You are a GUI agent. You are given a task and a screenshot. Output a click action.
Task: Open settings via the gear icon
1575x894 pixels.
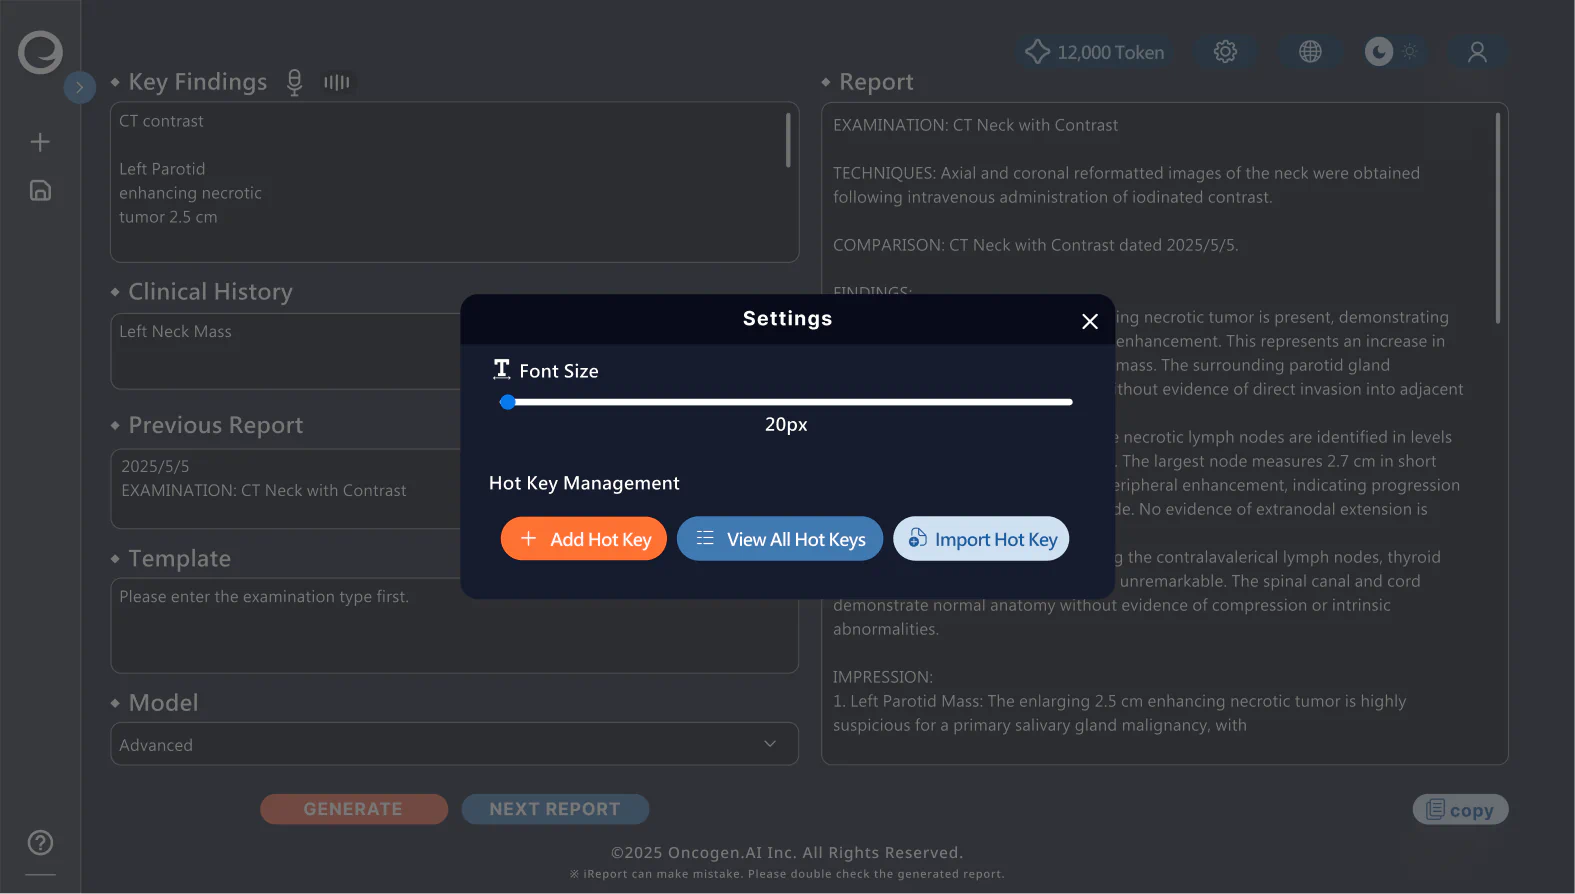tap(1225, 52)
